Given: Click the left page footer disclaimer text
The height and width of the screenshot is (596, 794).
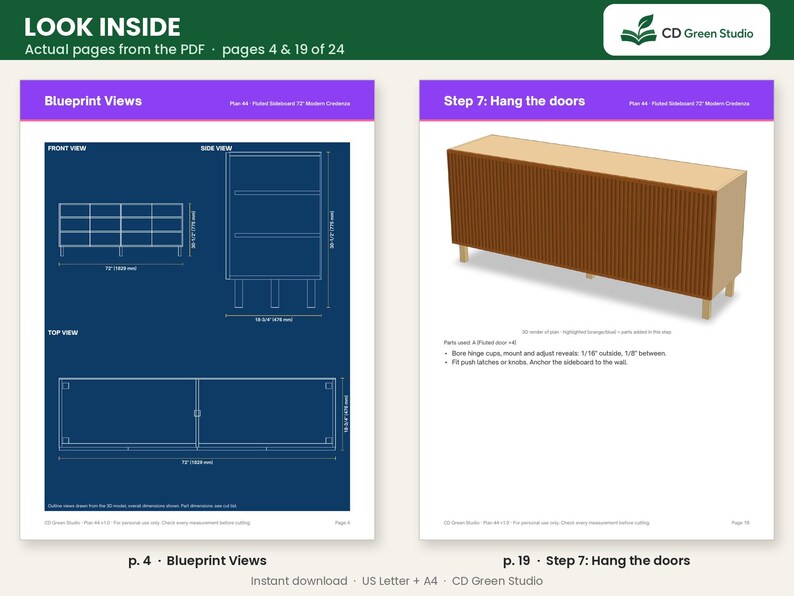Looking at the screenshot, I should 147,523.
